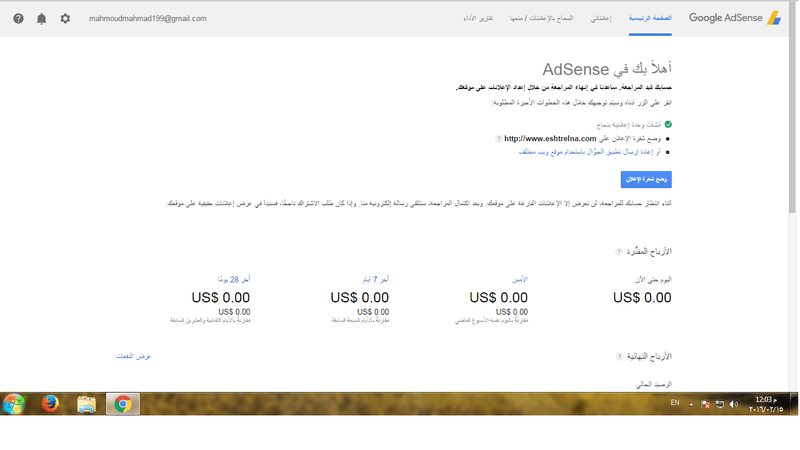Click the volume speaker tray icon

734,404
